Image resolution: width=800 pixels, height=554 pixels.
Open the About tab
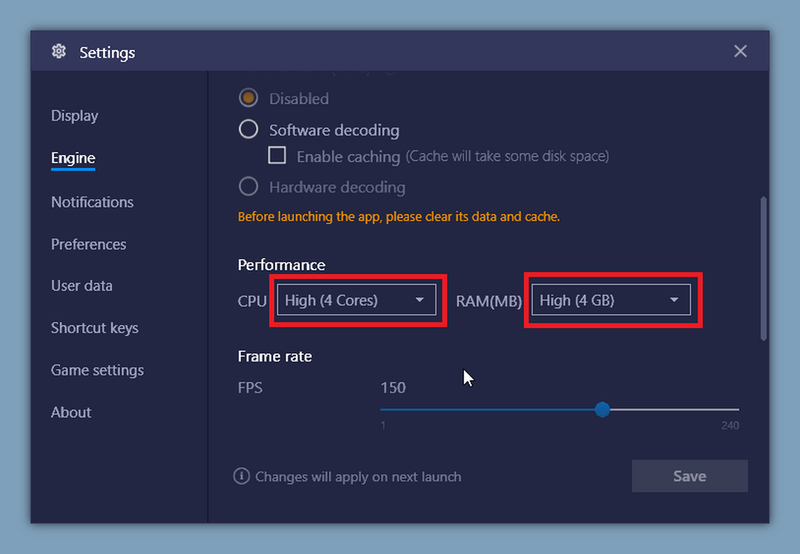[71, 412]
